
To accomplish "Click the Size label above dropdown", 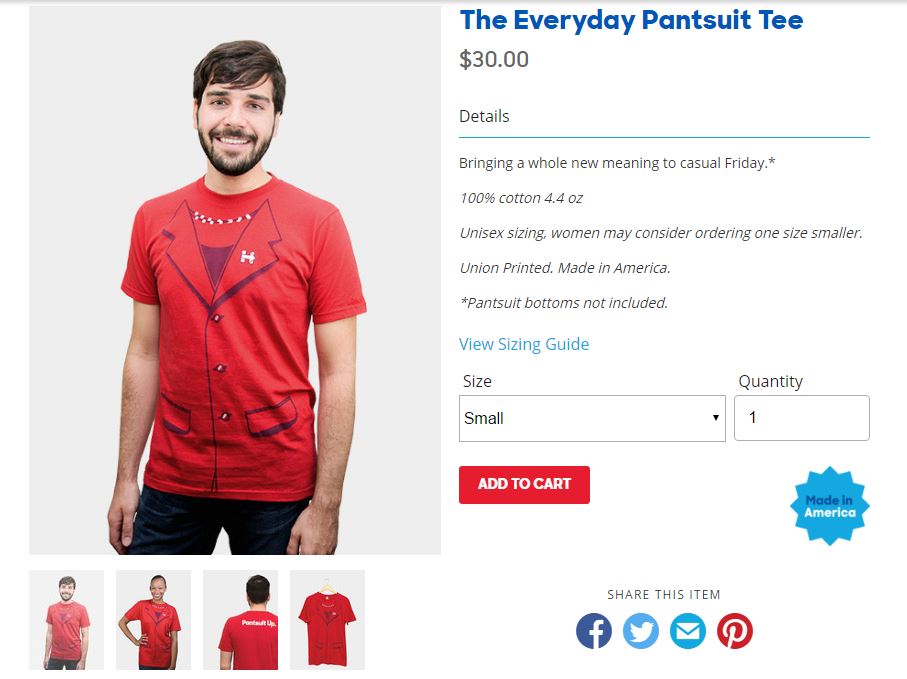I will [477, 381].
